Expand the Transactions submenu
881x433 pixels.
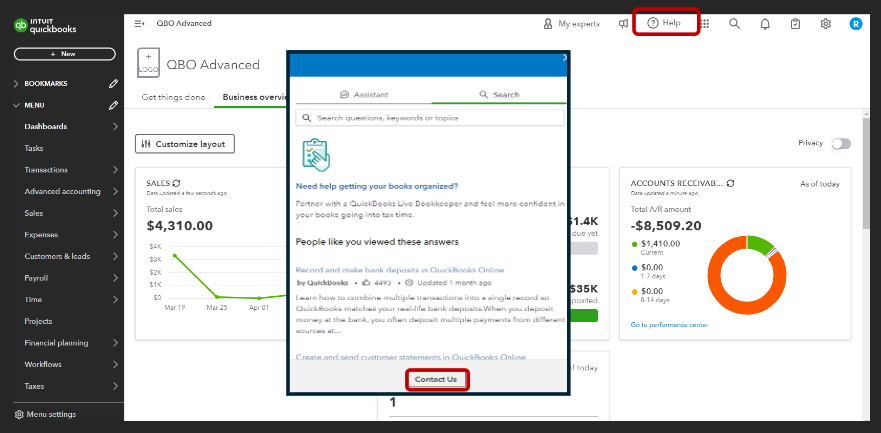115,170
